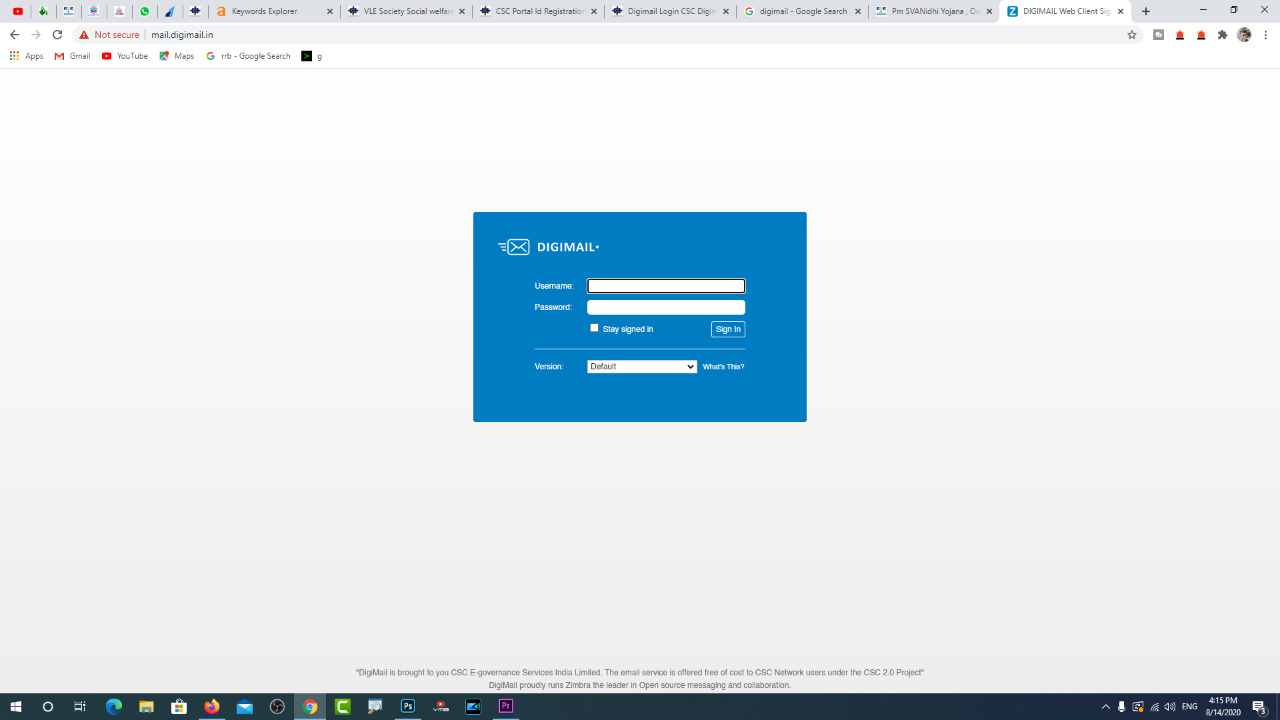Click the DIGIMAIL envelope logo
1280x720 pixels.
point(548,247)
